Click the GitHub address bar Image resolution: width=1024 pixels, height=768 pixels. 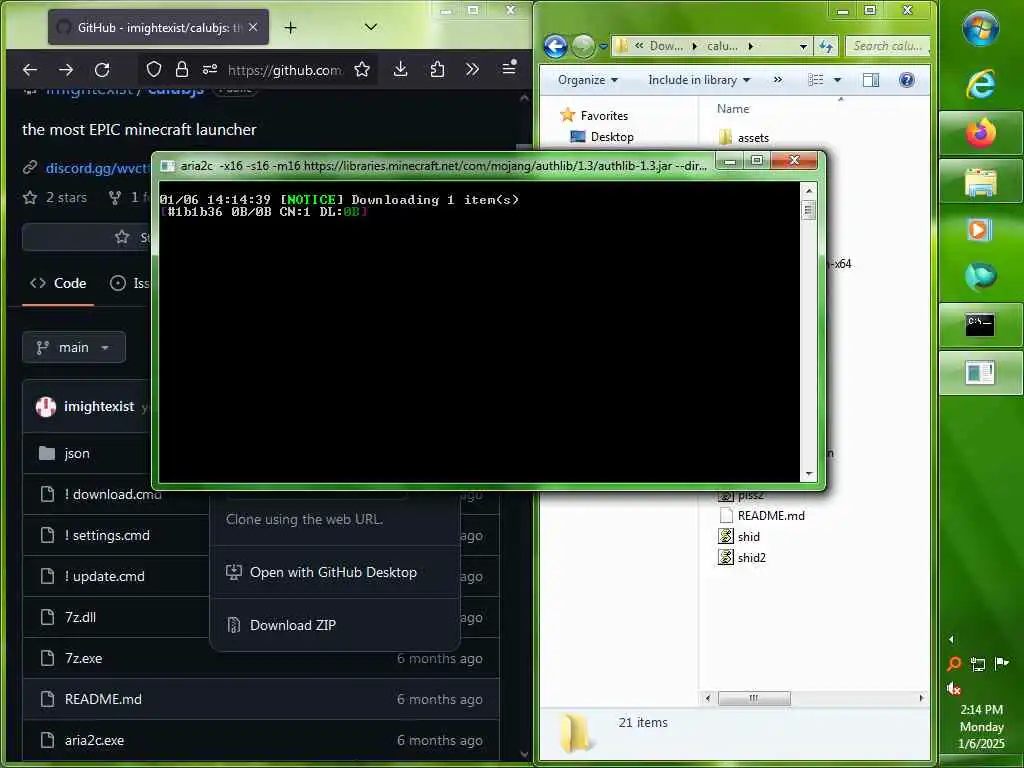click(284, 70)
